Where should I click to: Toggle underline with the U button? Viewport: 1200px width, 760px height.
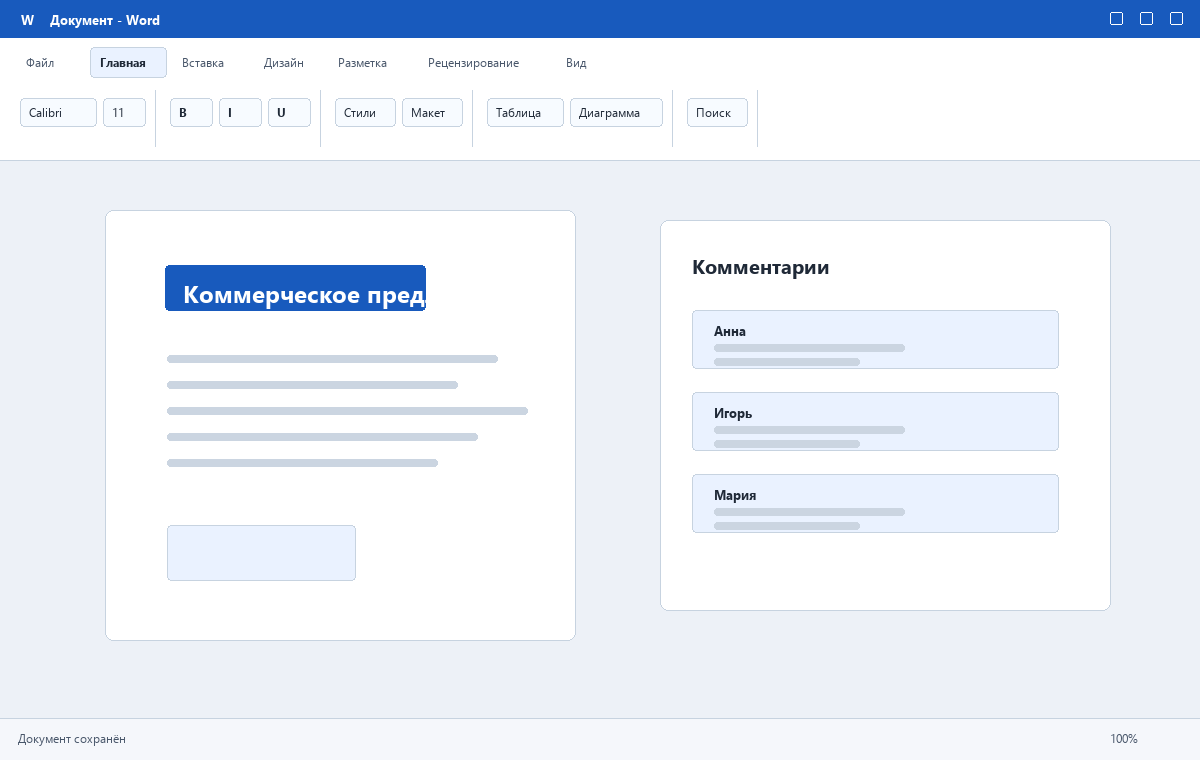pos(289,113)
